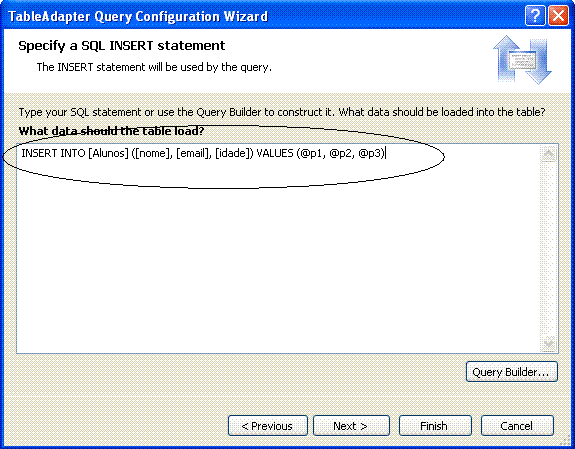Click the wizard title bar text
This screenshot has width=575, height=449.
point(138,17)
